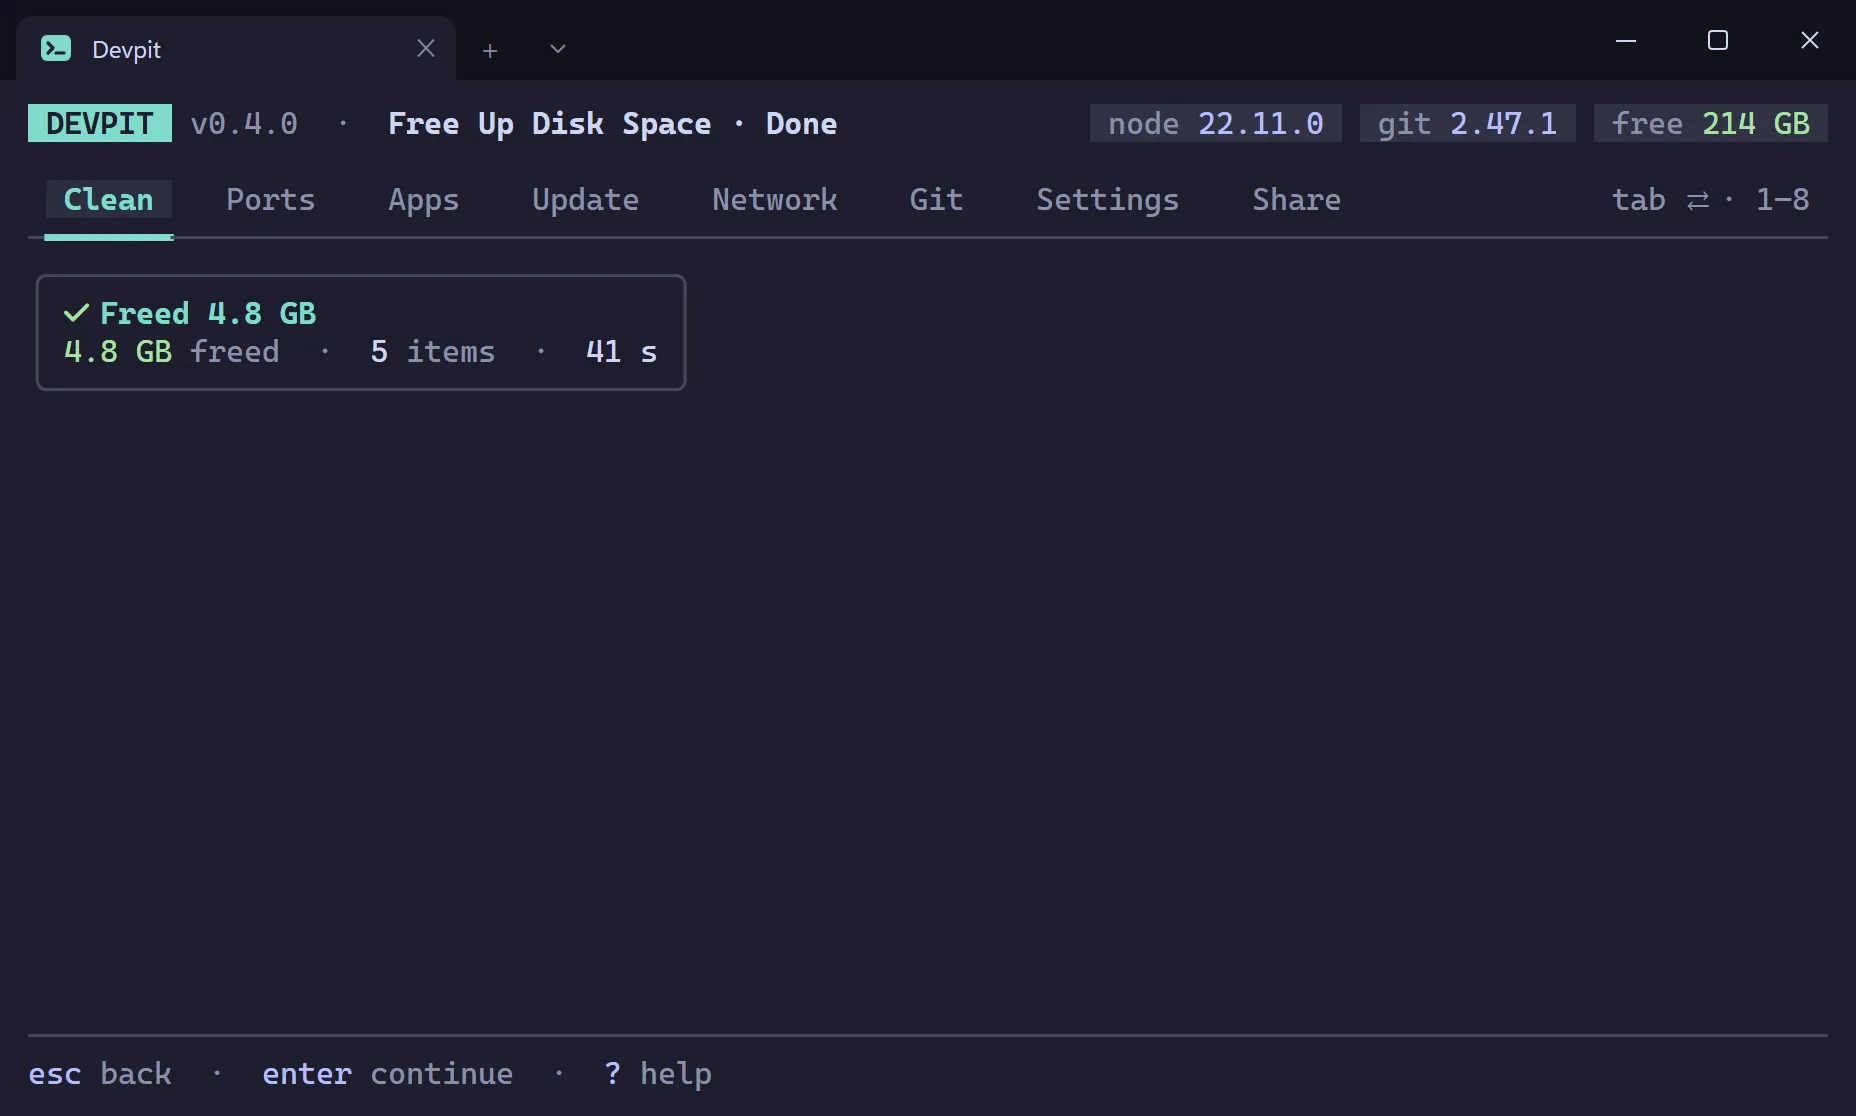Click the '41 s' duration text
The width and height of the screenshot is (1856, 1116).
[x=621, y=351]
